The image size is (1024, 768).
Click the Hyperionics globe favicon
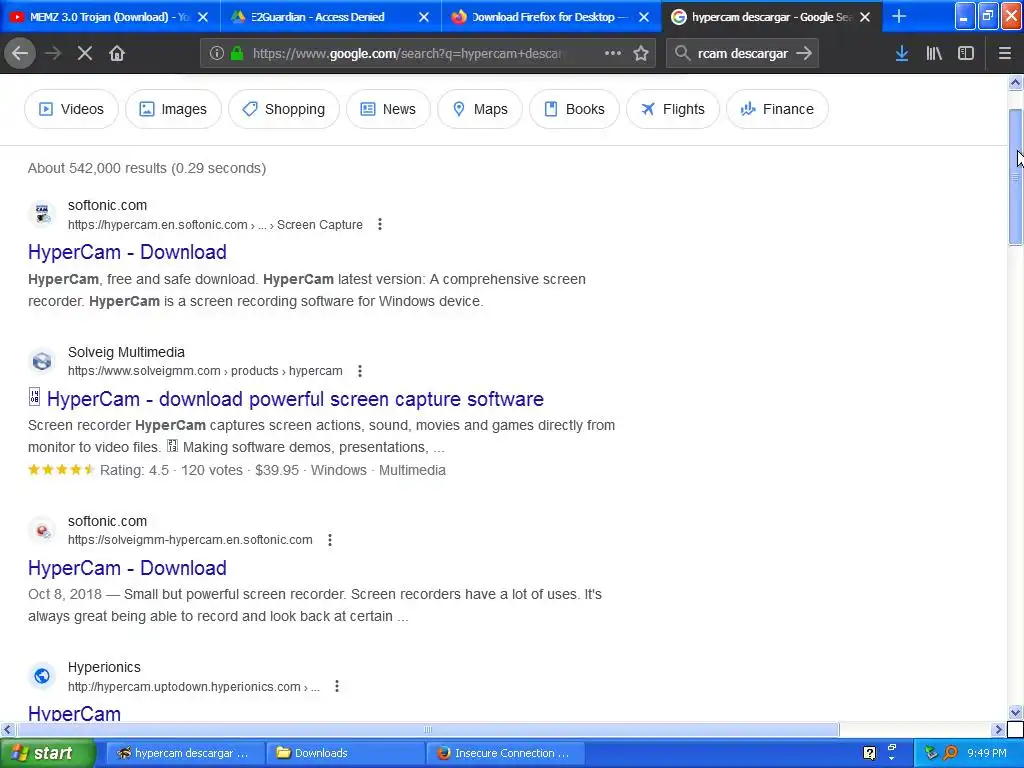(42, 676)
